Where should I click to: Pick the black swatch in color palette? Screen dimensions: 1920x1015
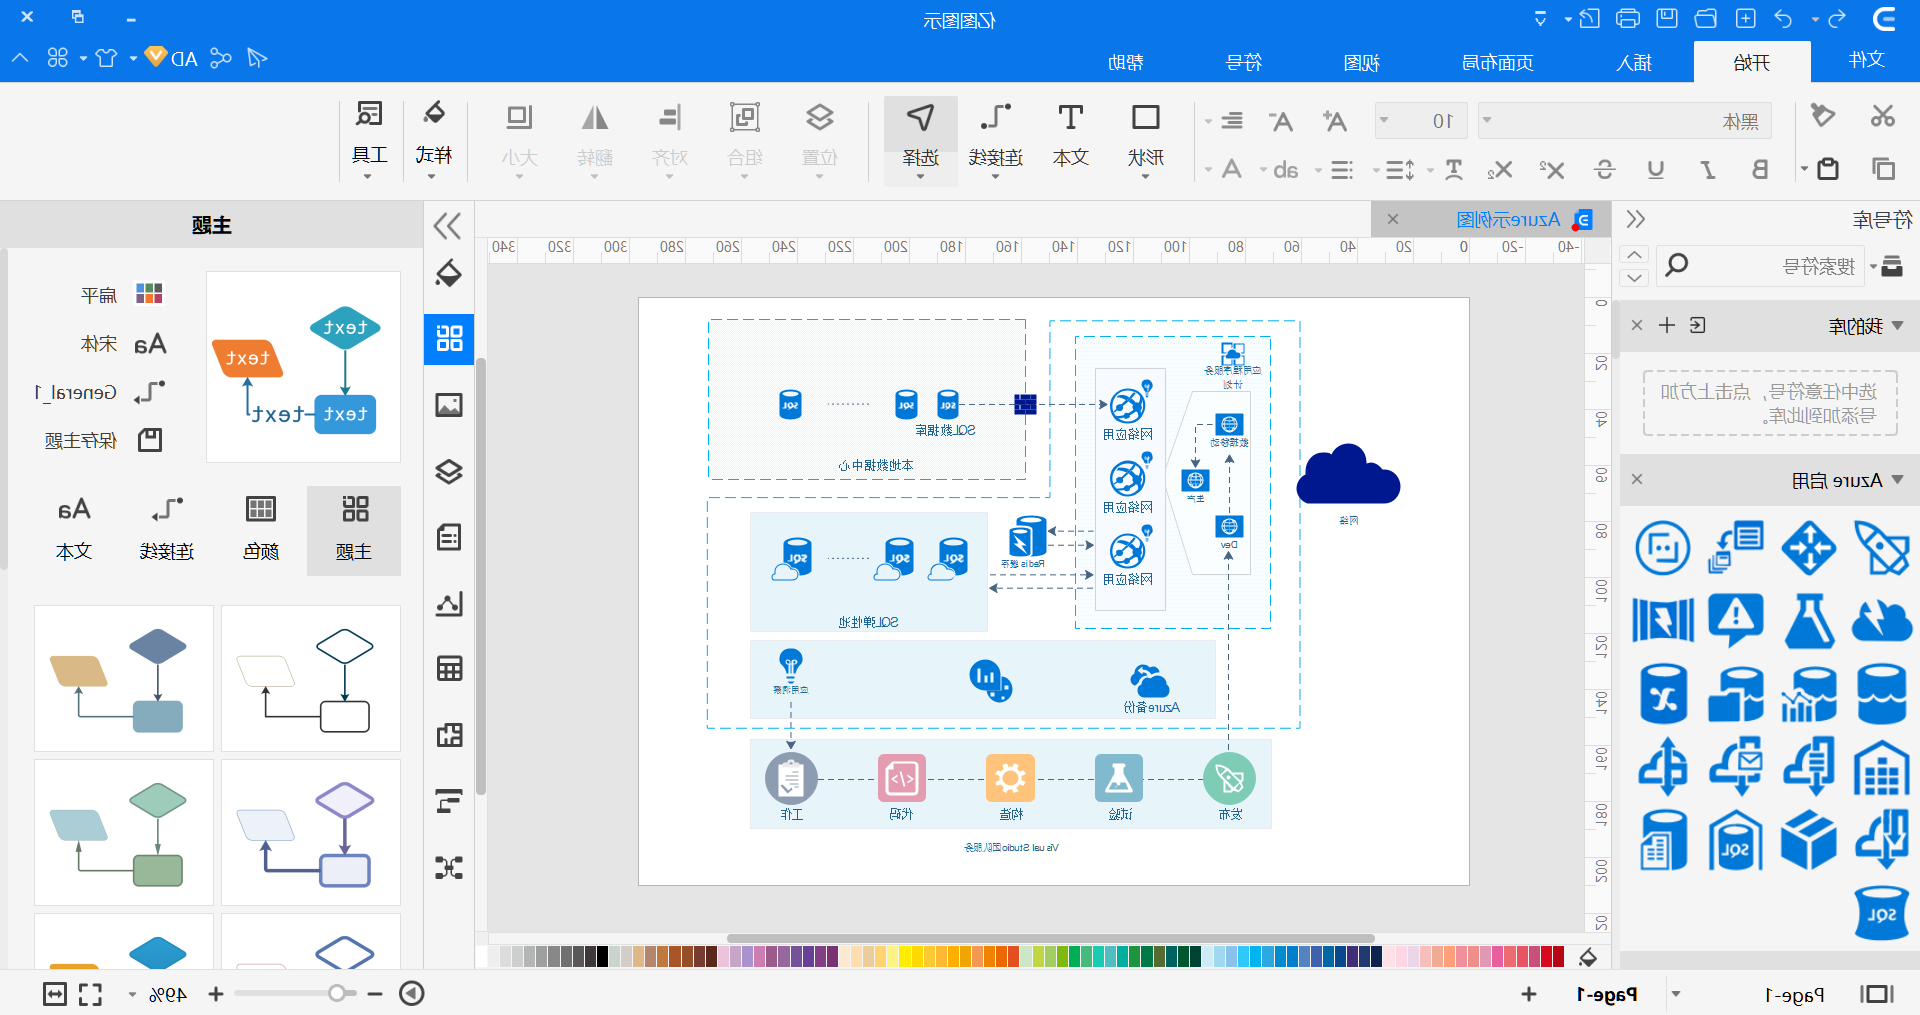pos(602,957)
